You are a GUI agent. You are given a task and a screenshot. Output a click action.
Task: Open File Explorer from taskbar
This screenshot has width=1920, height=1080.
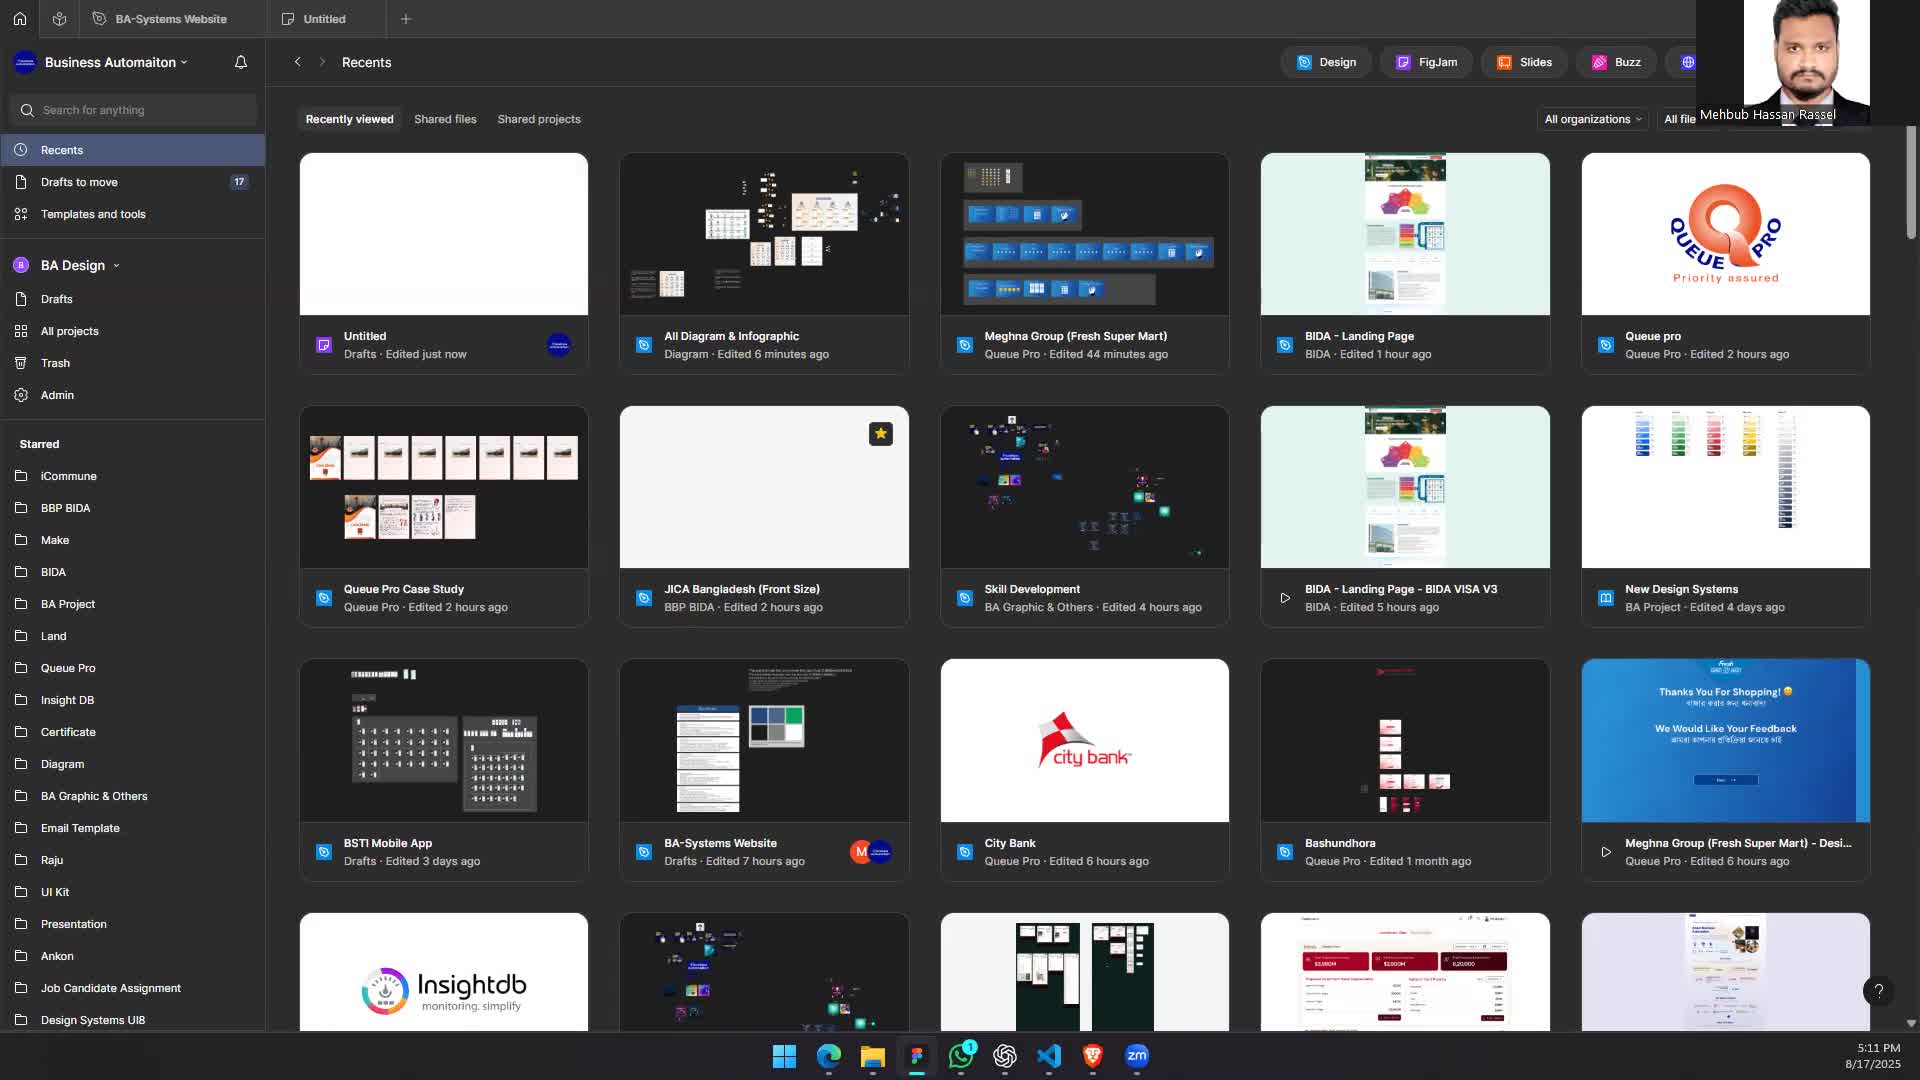[x=872, y=1056]
